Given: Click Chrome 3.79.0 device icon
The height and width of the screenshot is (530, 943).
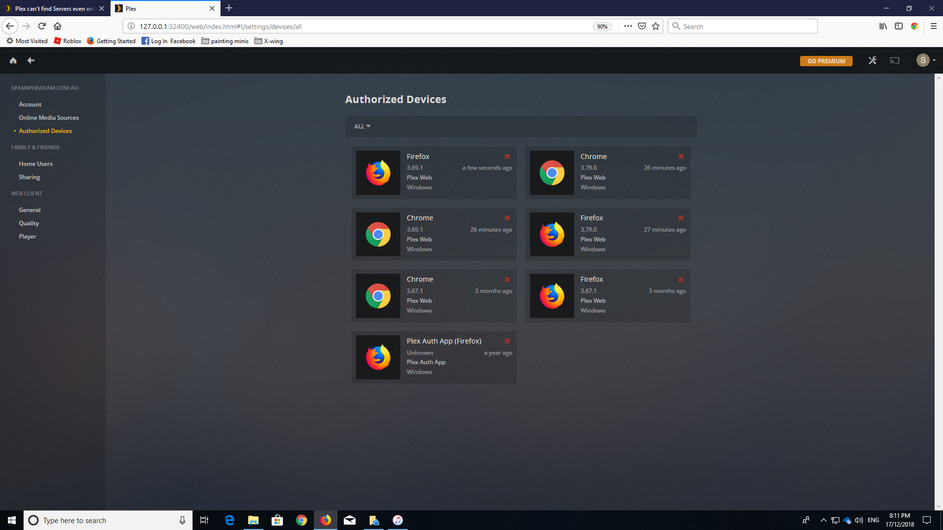Looking at the screenshot, I should [551, 173].
